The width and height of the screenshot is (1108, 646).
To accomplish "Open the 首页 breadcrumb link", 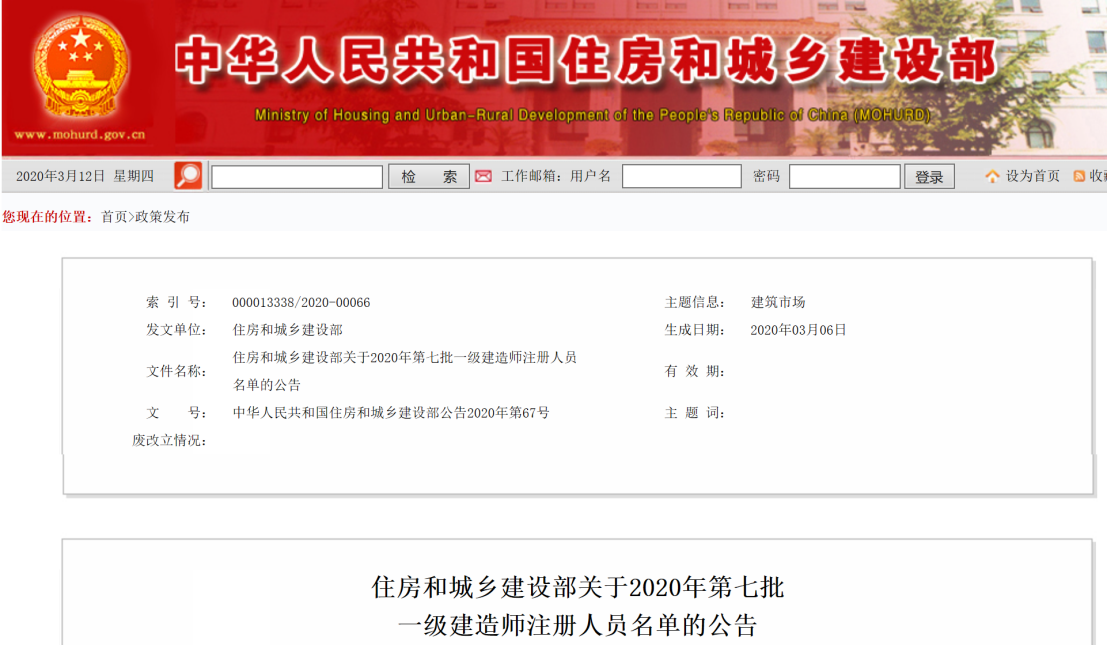I will 114,217.
